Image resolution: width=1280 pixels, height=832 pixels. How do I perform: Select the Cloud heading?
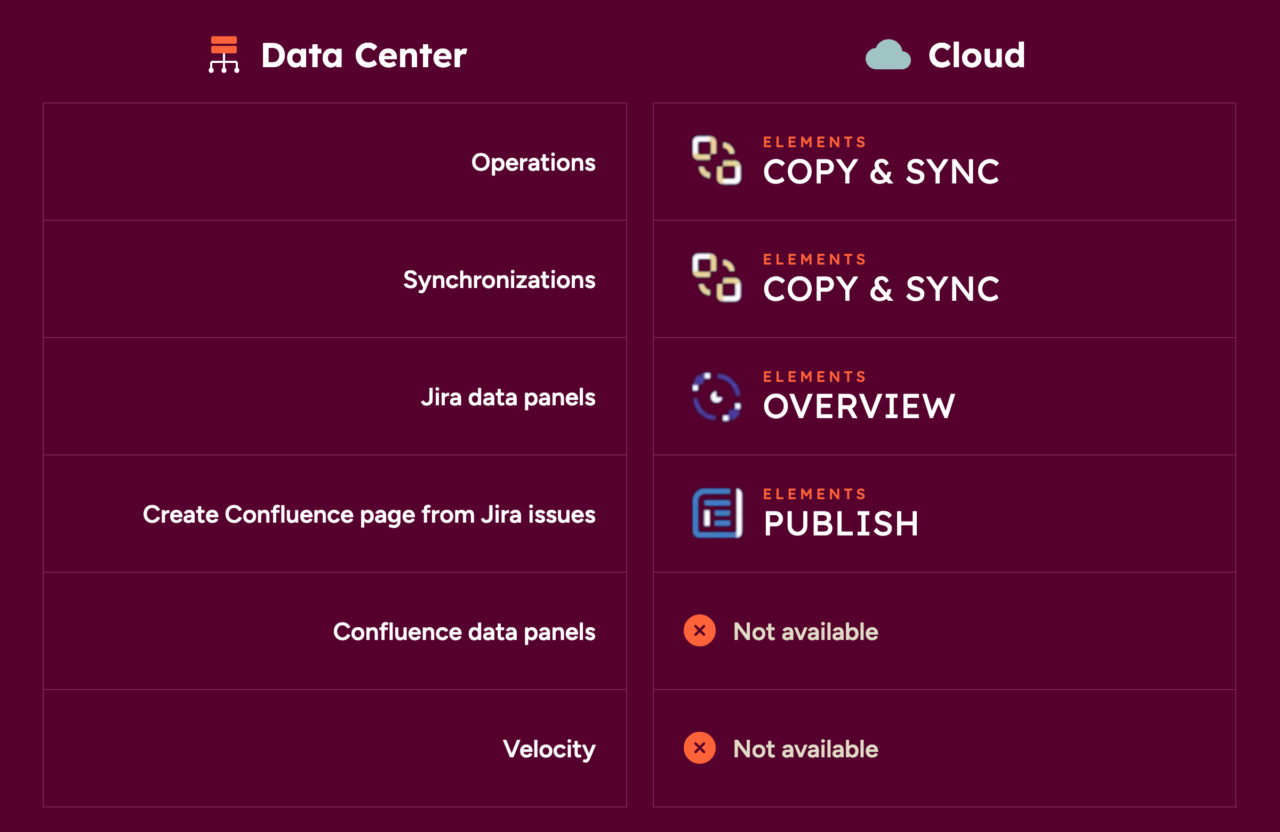click(977, 55)
